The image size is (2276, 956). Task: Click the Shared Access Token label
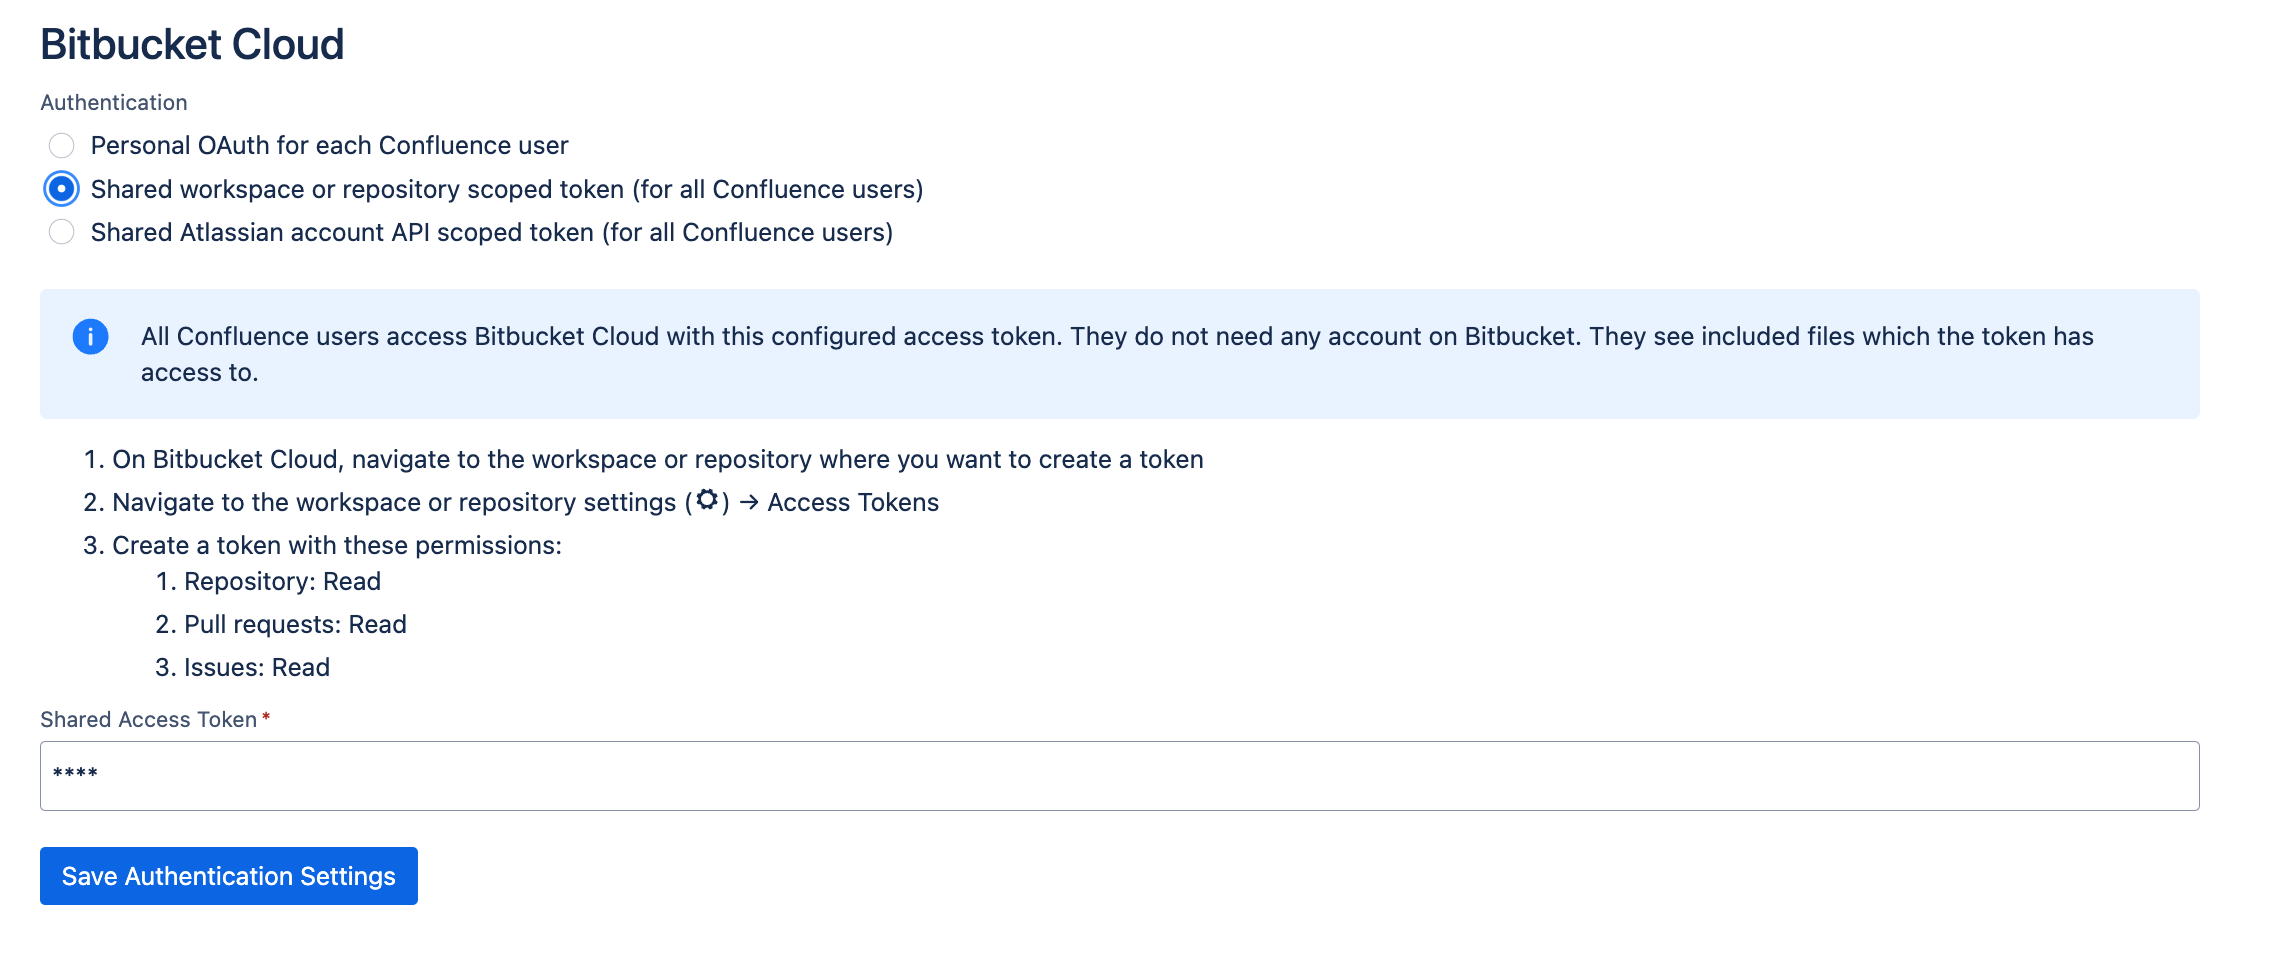pyautogui.click(x=148, y=718)
